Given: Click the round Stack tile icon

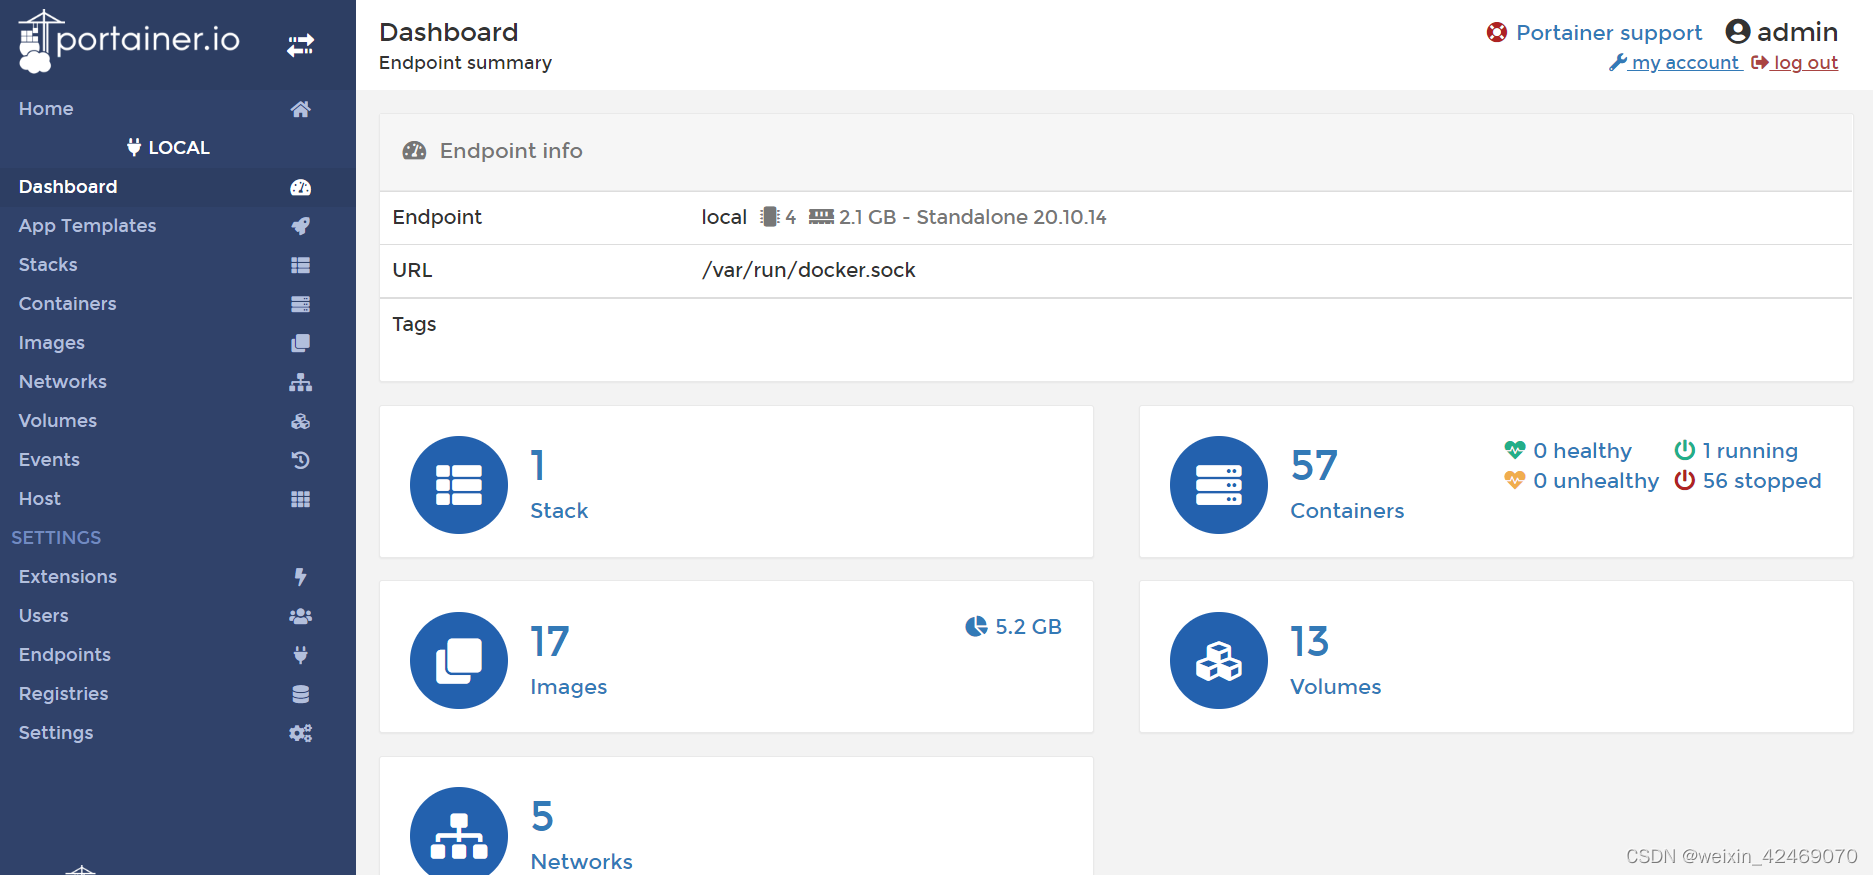Looking at the screenshot, I should click(459, 485).
